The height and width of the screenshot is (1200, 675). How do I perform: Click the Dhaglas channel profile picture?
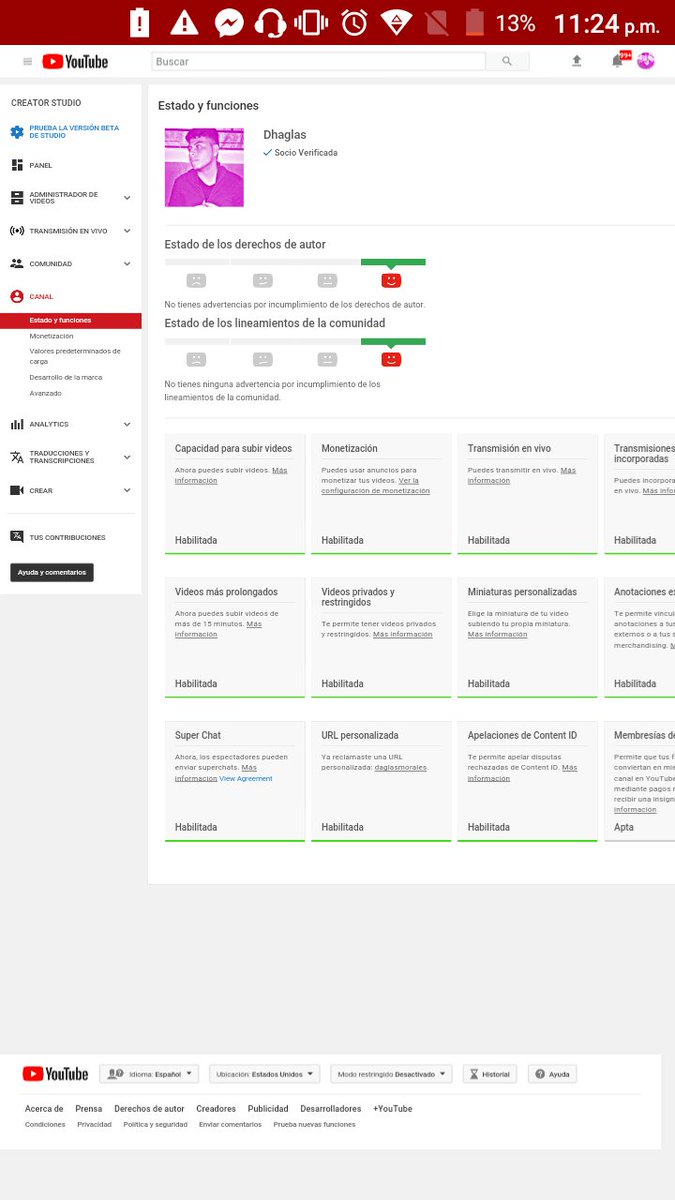point(204,168)
